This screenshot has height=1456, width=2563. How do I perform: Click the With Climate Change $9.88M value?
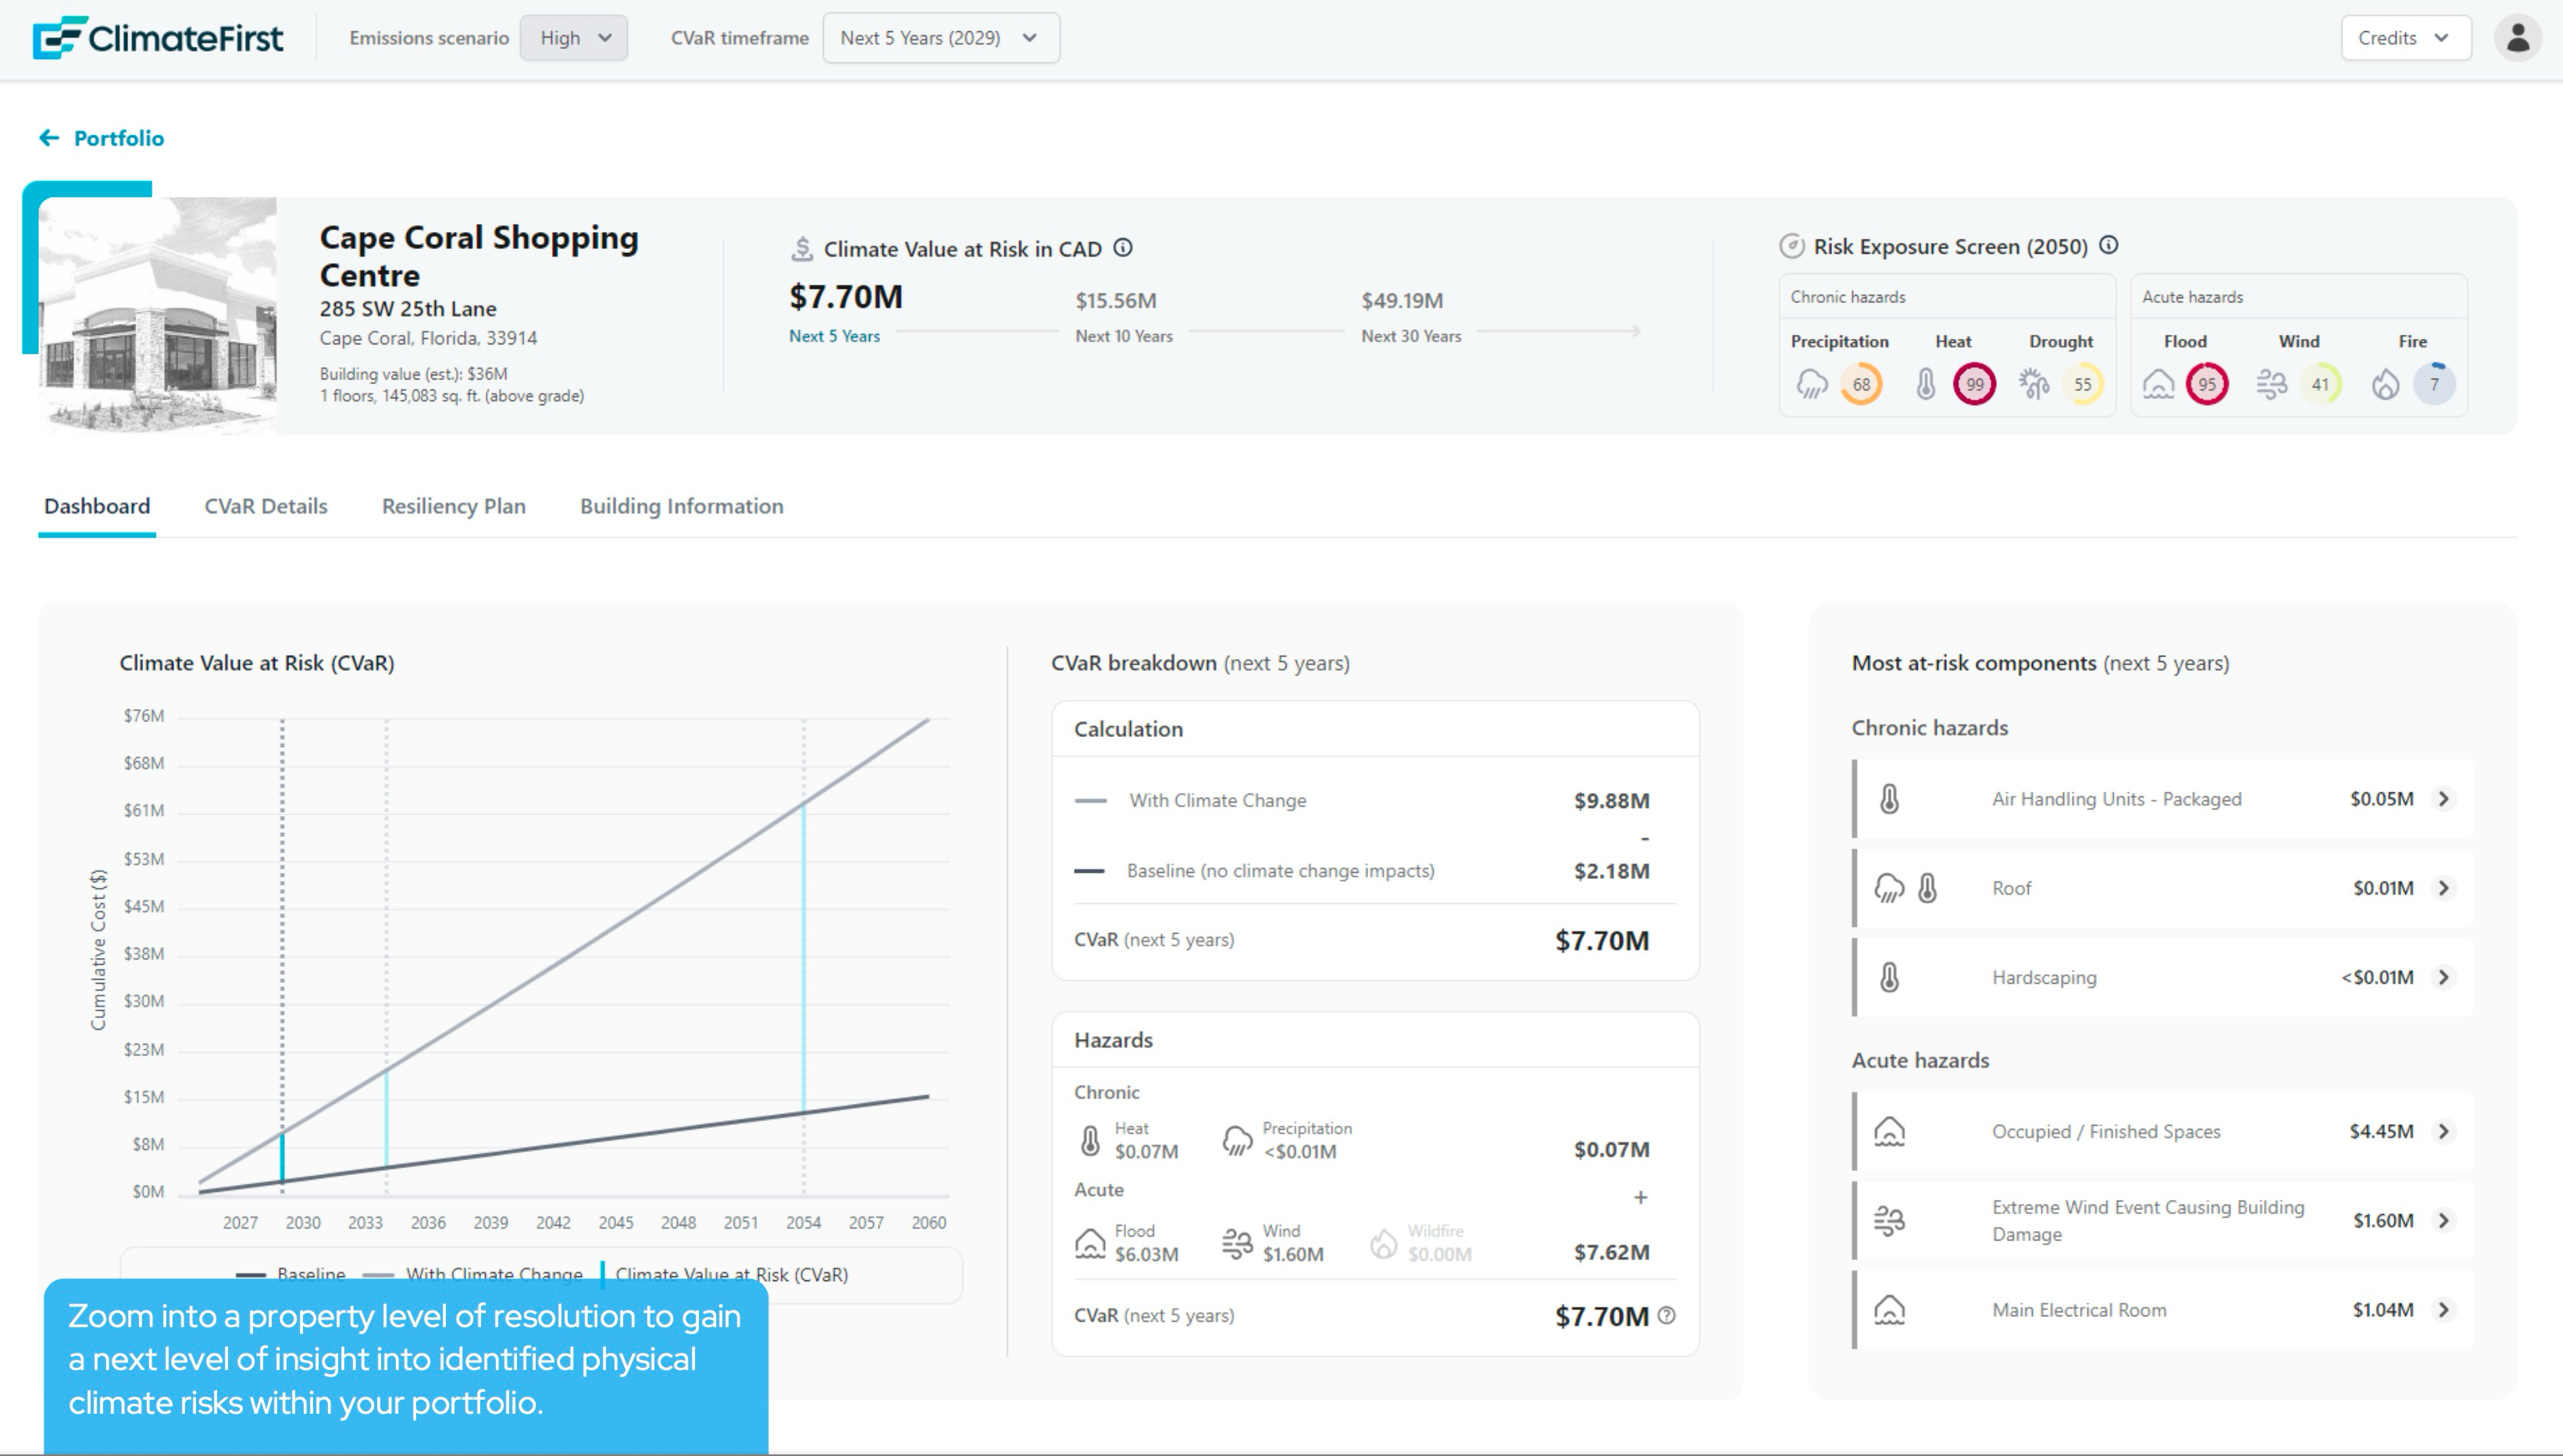[x=1611, y=800]
